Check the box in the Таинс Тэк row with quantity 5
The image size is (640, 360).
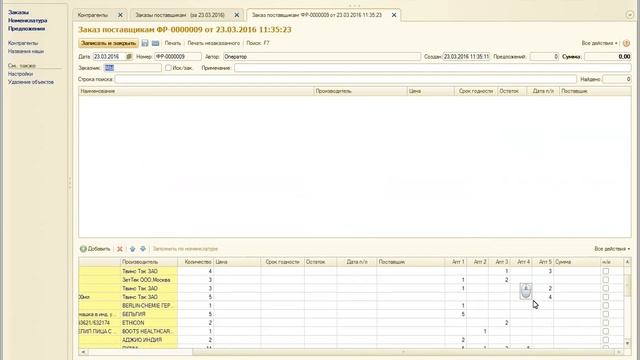[x=606, y=297]
